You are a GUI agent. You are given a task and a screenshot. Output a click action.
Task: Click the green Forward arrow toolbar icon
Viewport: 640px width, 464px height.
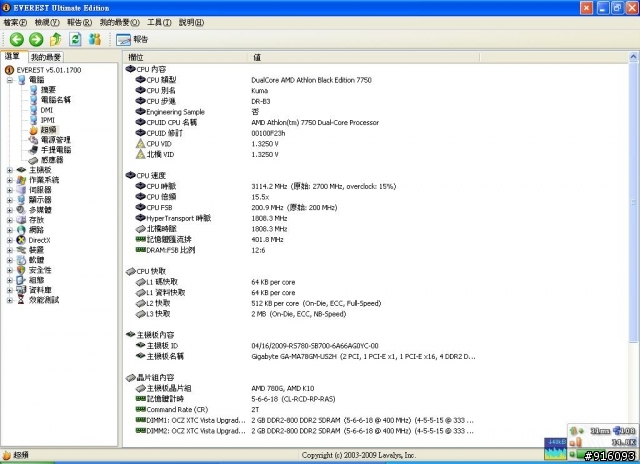coord(36,40)
